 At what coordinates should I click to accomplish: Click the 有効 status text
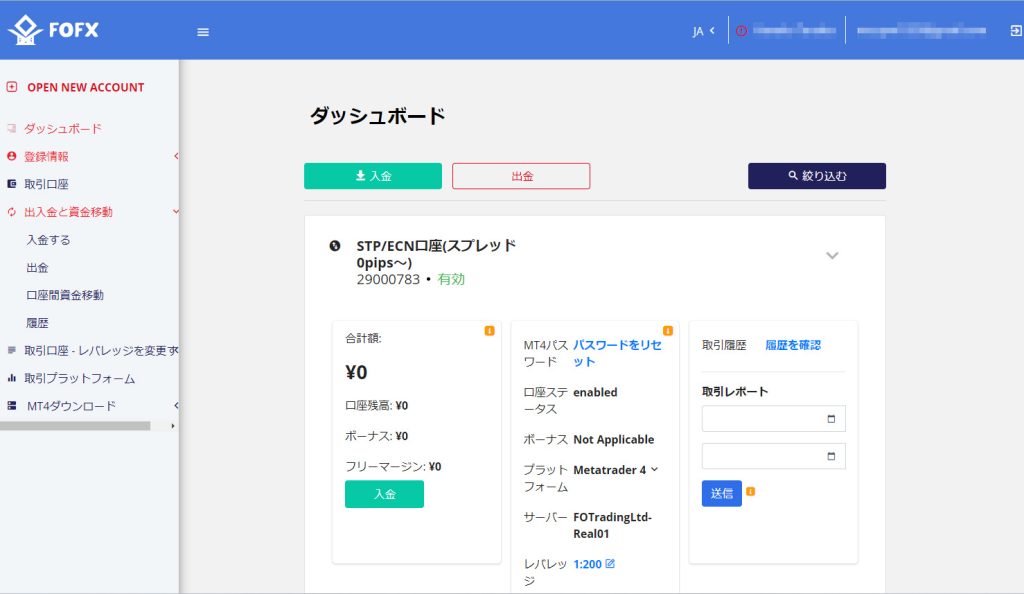[x=451, y=279]
